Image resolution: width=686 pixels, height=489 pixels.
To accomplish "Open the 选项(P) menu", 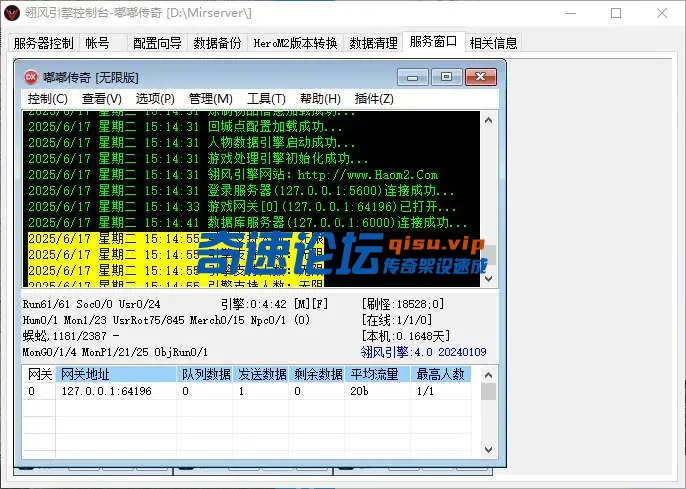I will point(155,99).
